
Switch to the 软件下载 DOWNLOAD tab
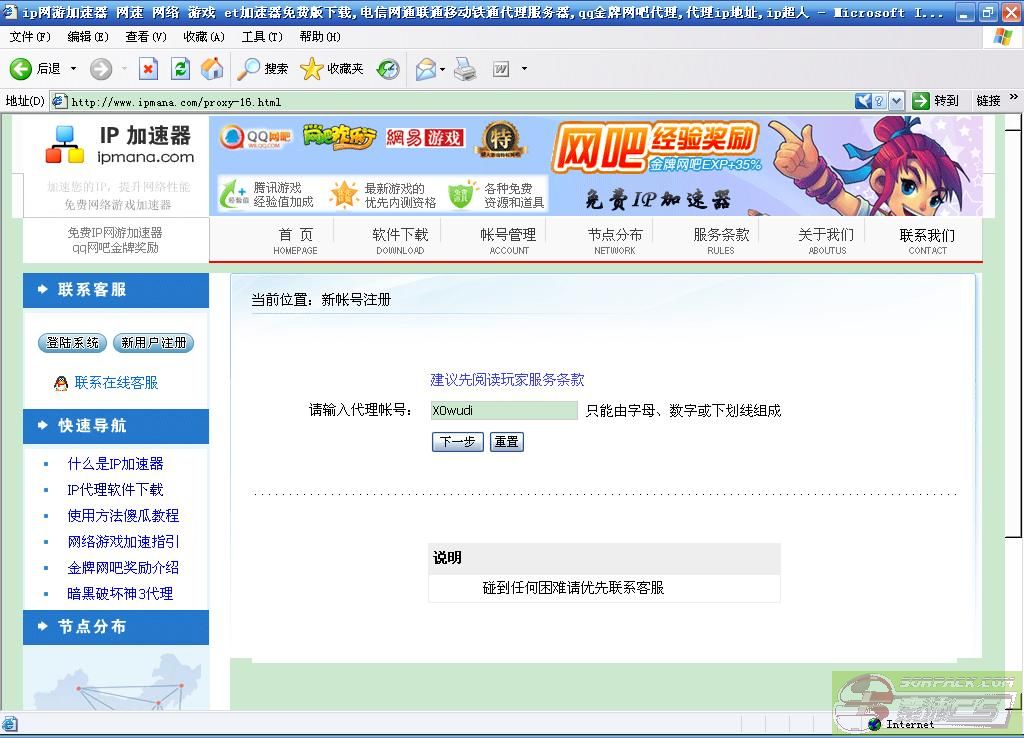click(399, 240)
